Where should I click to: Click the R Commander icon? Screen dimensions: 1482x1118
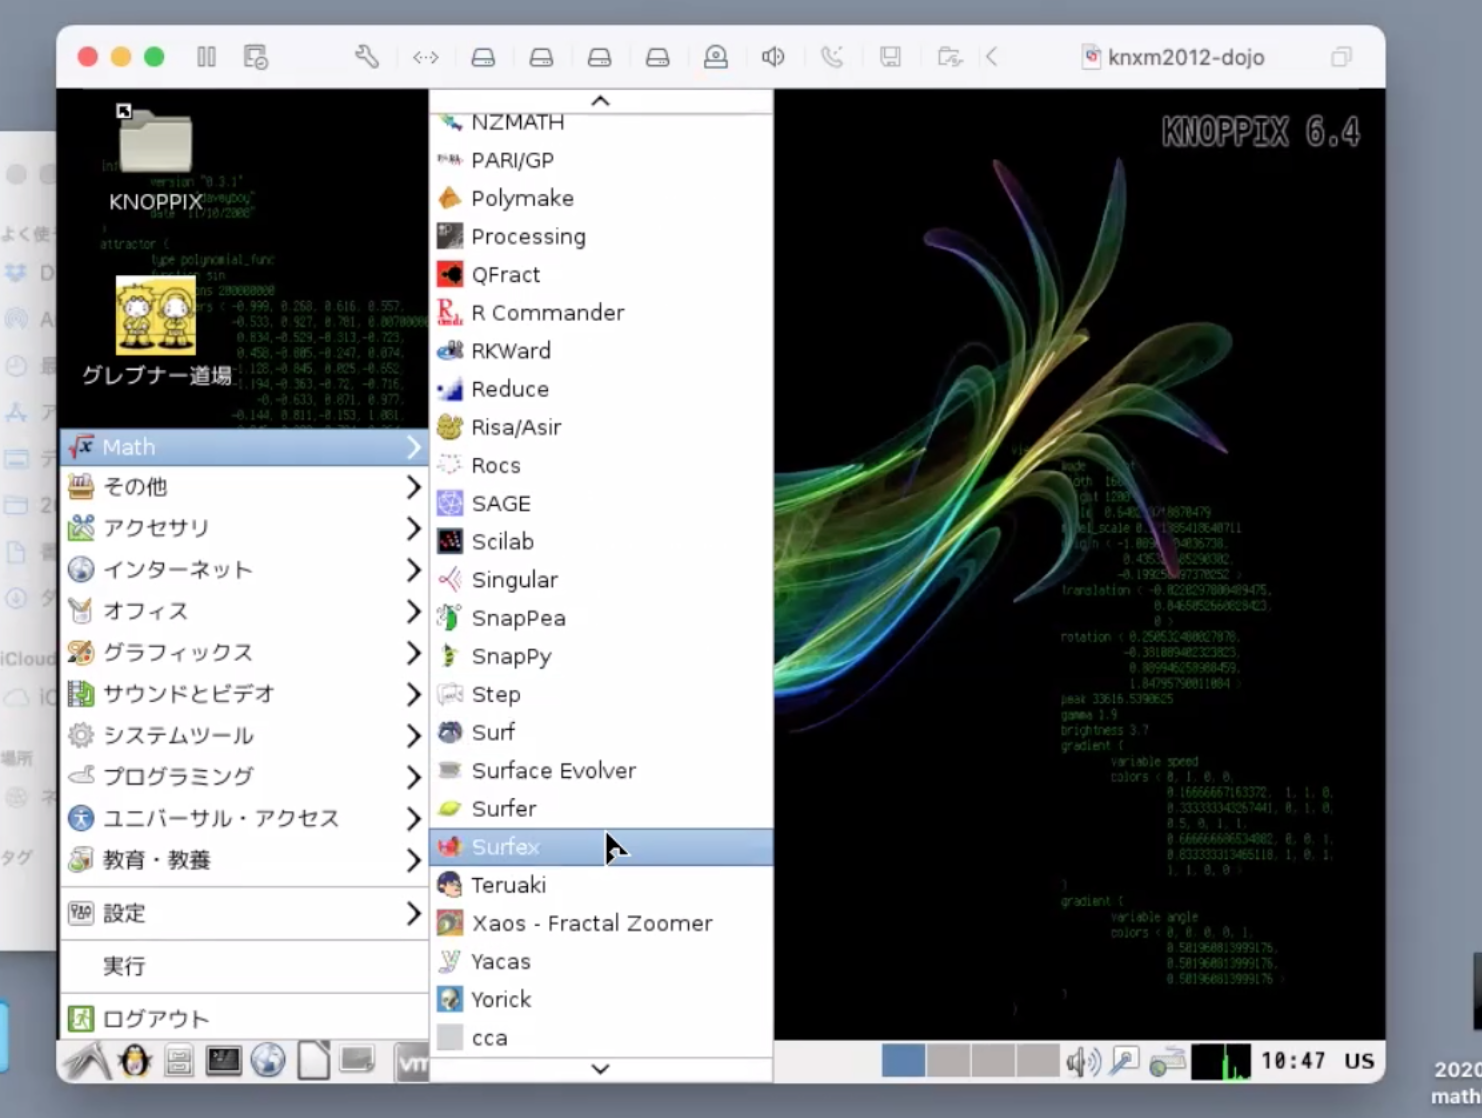450,312
